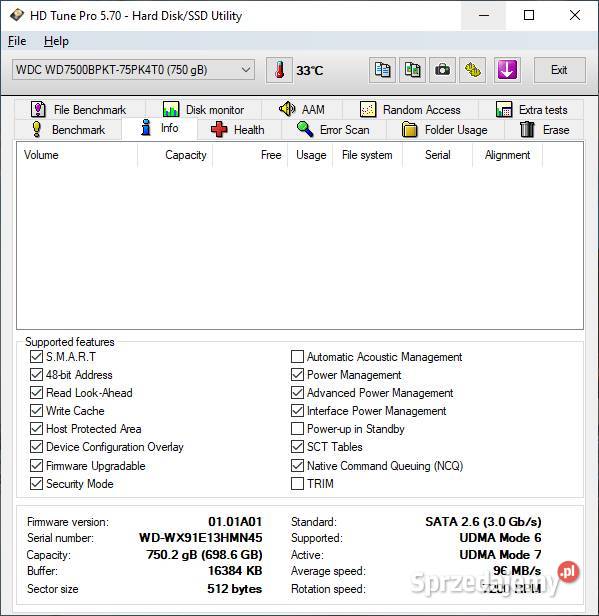Click the Exit button
Image resolution: width=599 pixels, height=616 pixels.
(x=559, y=70)
